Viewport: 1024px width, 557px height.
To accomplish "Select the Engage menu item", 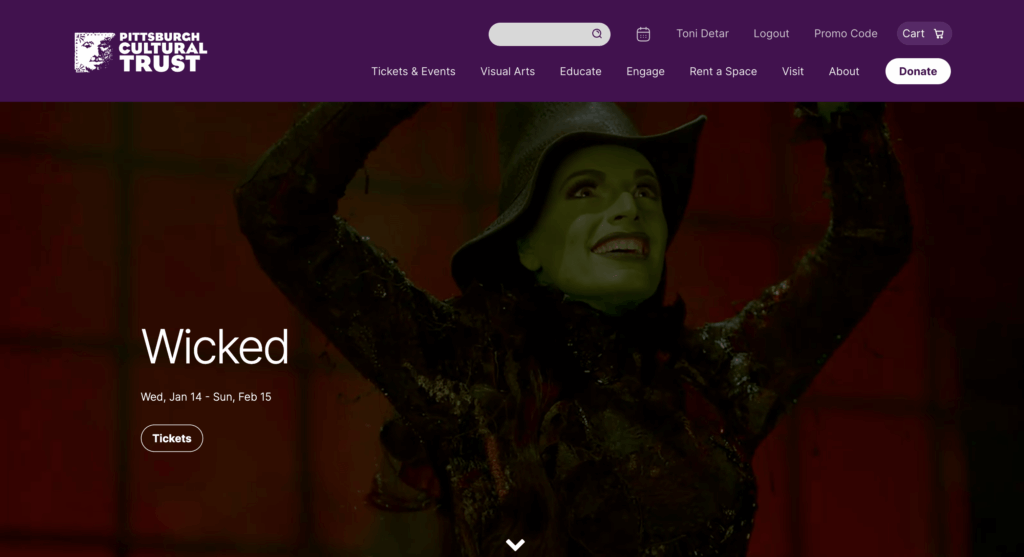I will click(645, 72).
